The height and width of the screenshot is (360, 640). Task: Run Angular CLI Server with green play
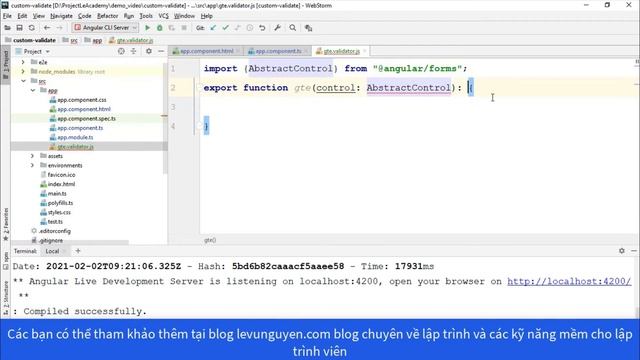pyautogui.click(x=147, y=28)
